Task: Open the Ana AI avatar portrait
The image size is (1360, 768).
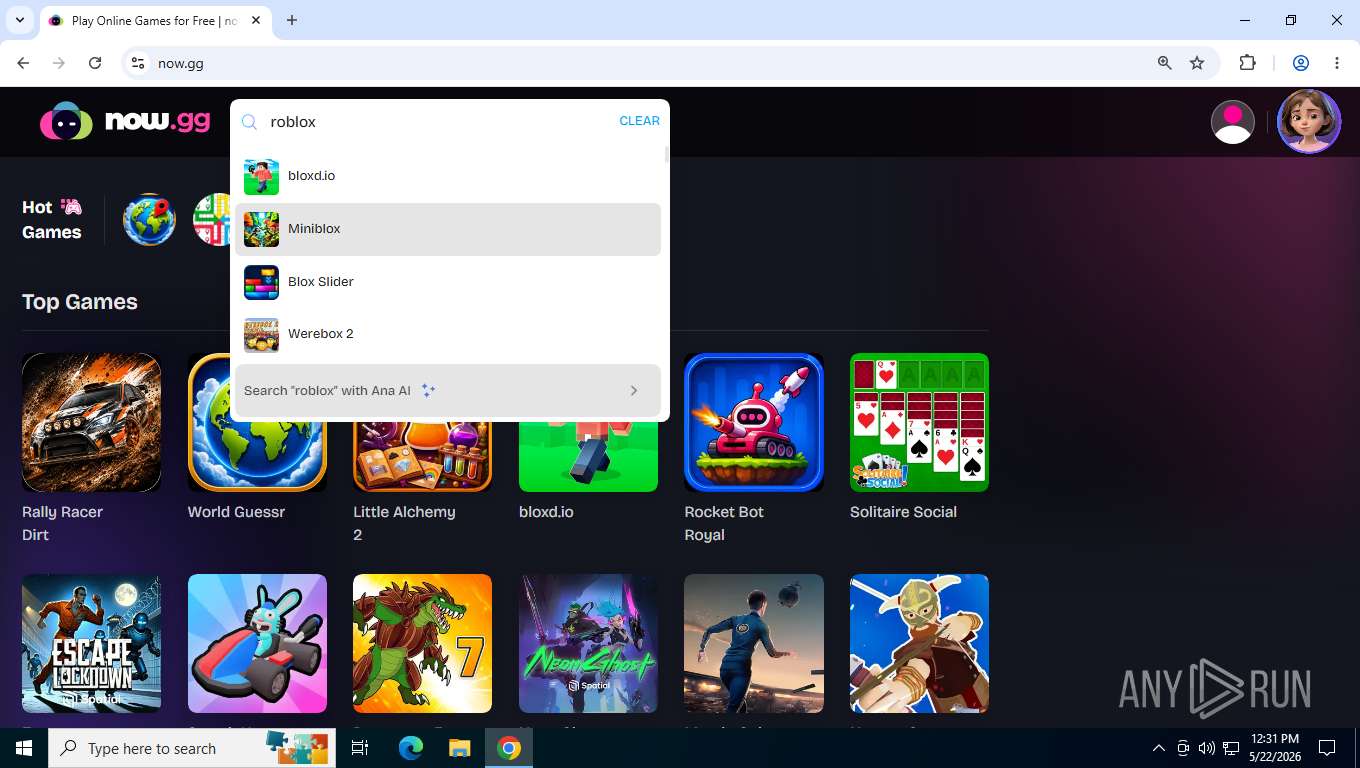Action: [1309, 122]
